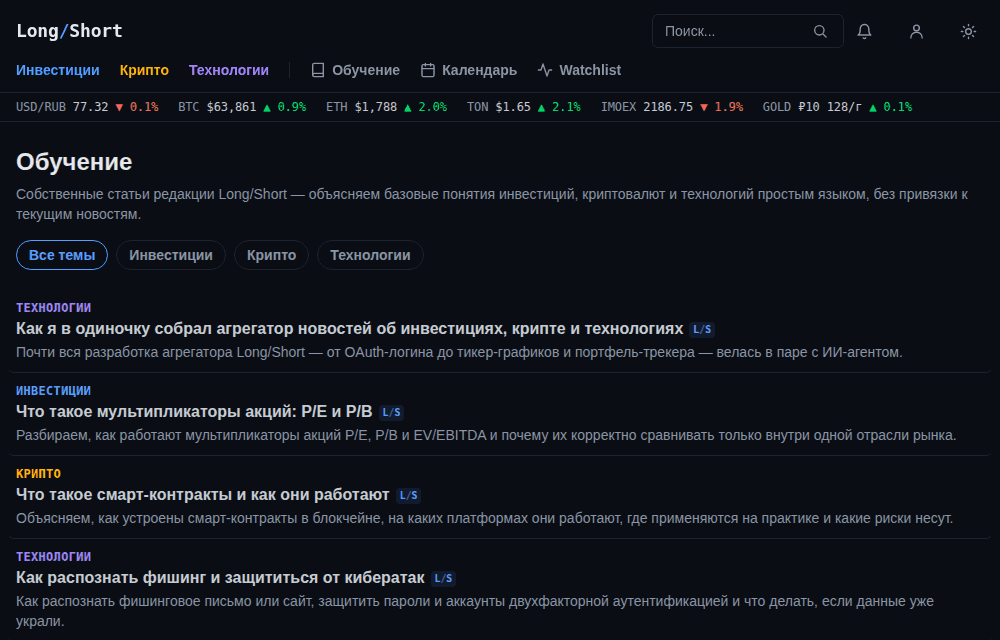This screenshot has width=1000, height=640.
Task: Open the user profile icon
Action: 916,31
